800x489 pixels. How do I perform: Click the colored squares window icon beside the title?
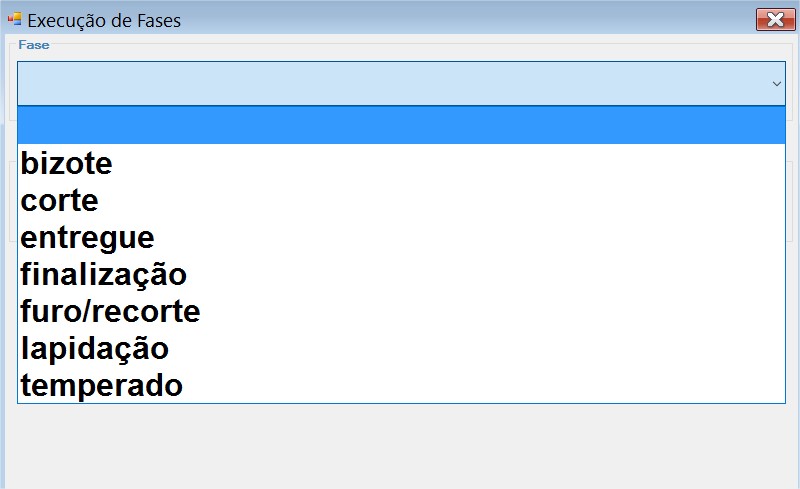(14, 19)
